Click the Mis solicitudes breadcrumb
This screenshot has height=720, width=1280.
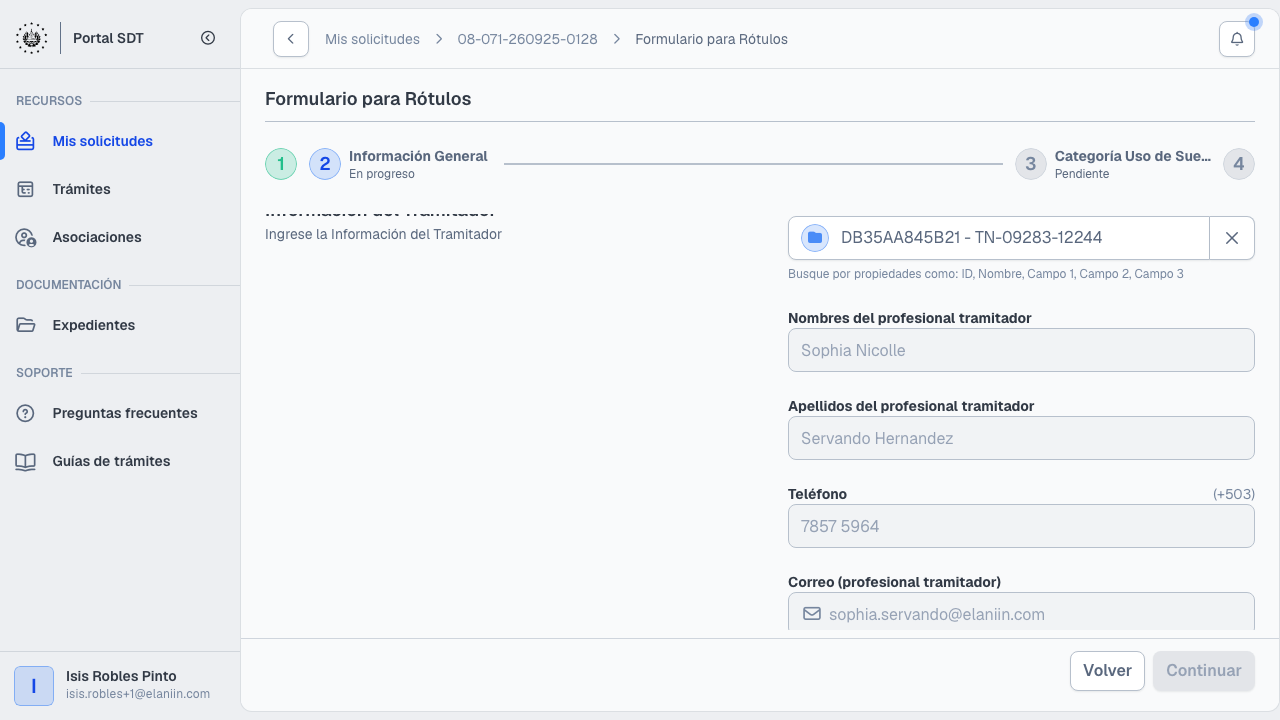pos(372,39)
